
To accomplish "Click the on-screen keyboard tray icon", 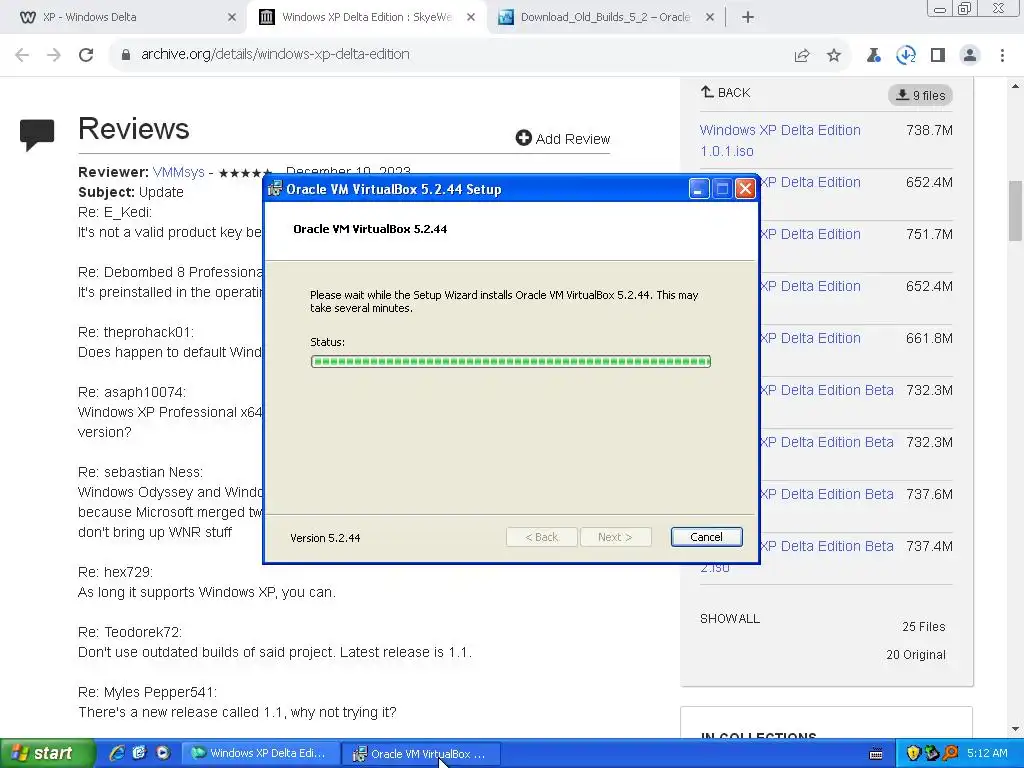I will point(876,754).
